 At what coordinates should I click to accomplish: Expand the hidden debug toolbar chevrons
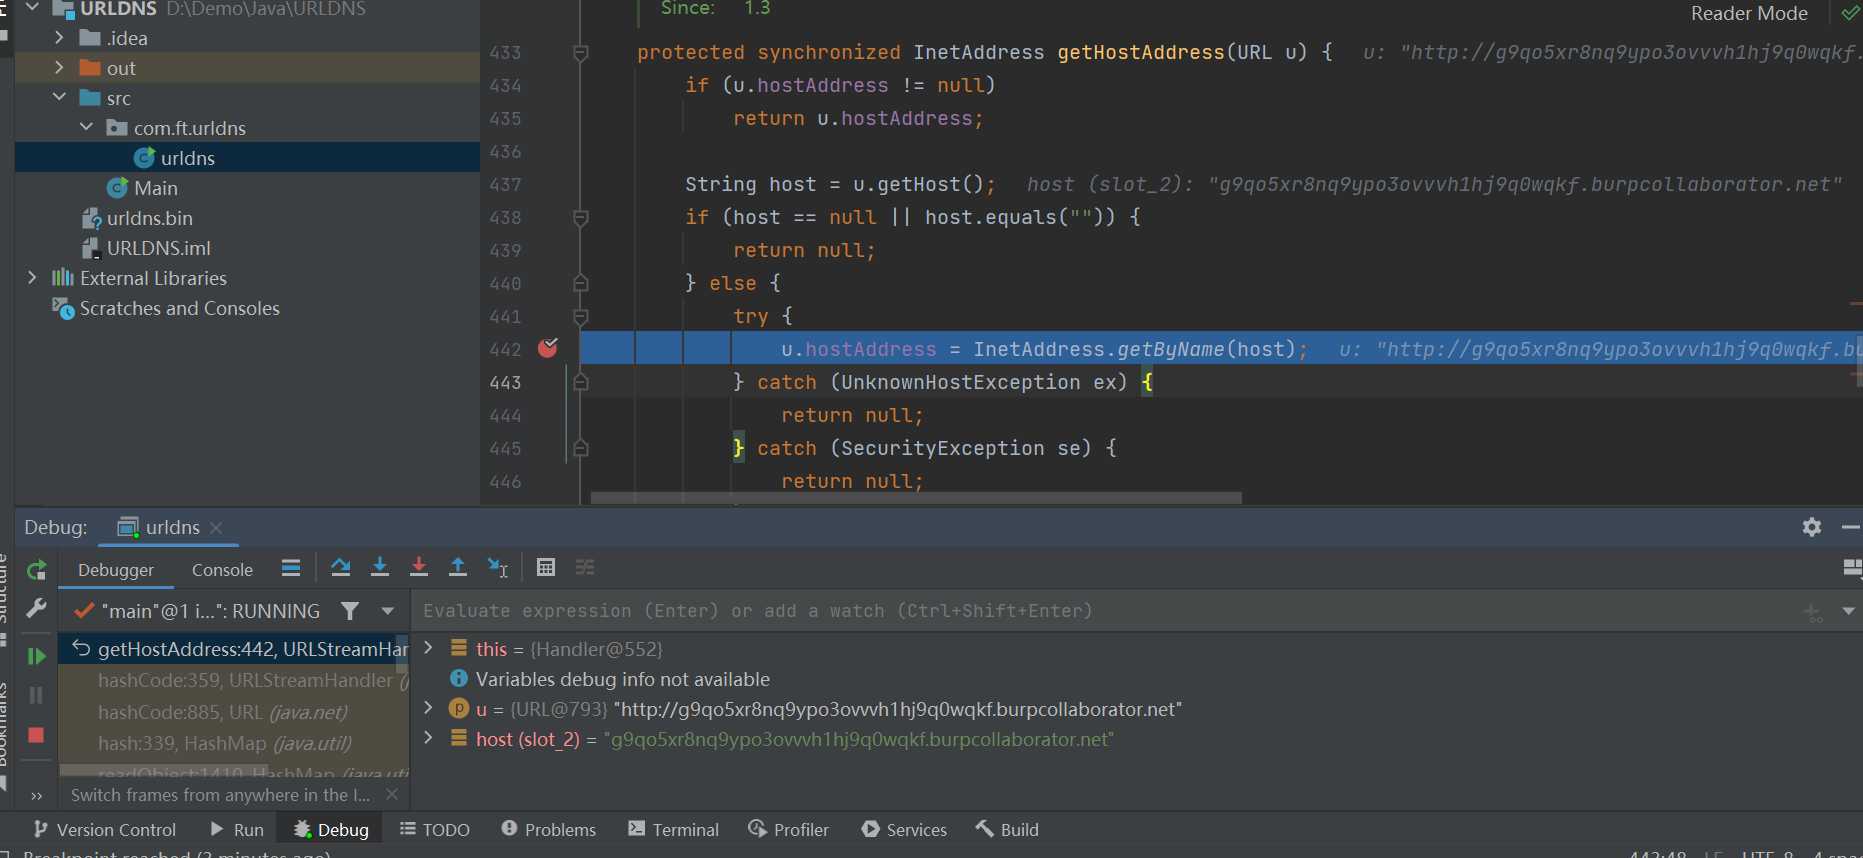coord(37,796)
